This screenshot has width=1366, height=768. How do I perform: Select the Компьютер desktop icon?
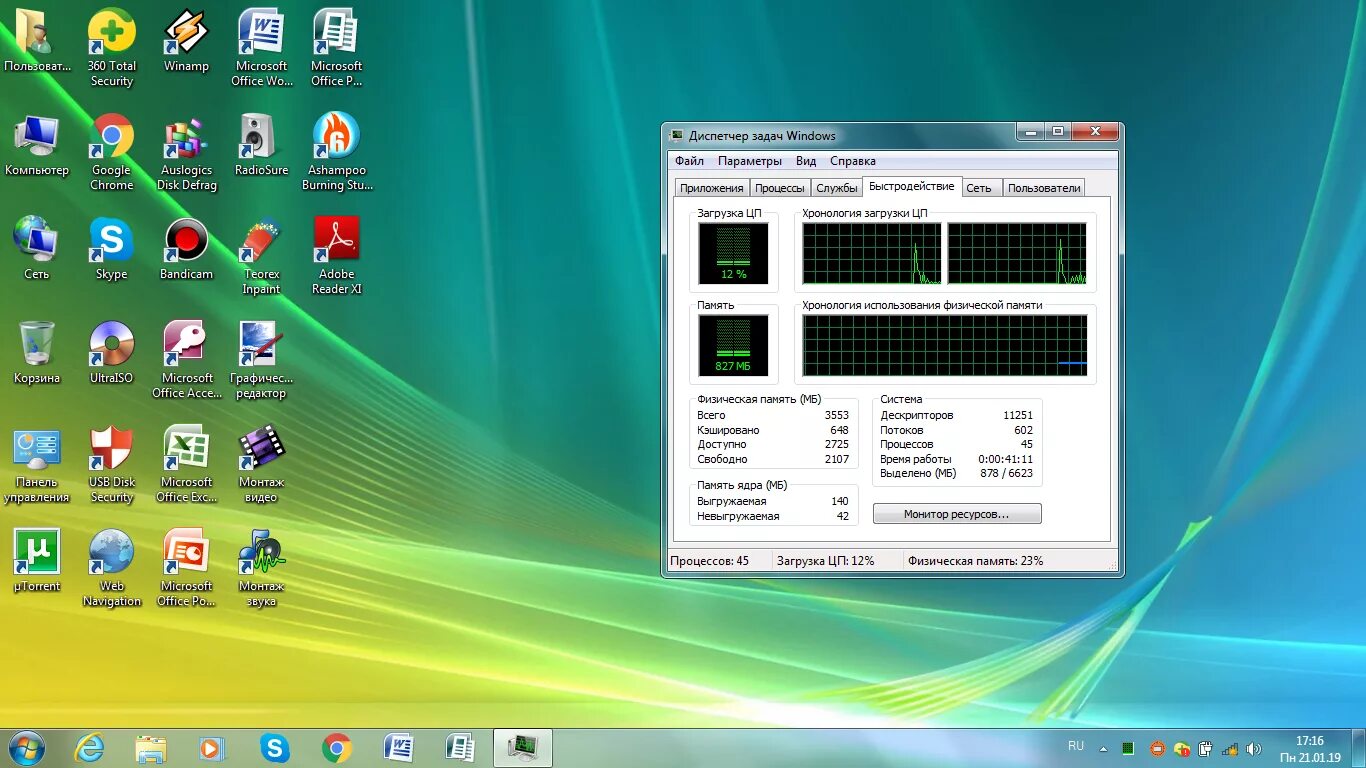pyautogui.click(x=37, y=145)
